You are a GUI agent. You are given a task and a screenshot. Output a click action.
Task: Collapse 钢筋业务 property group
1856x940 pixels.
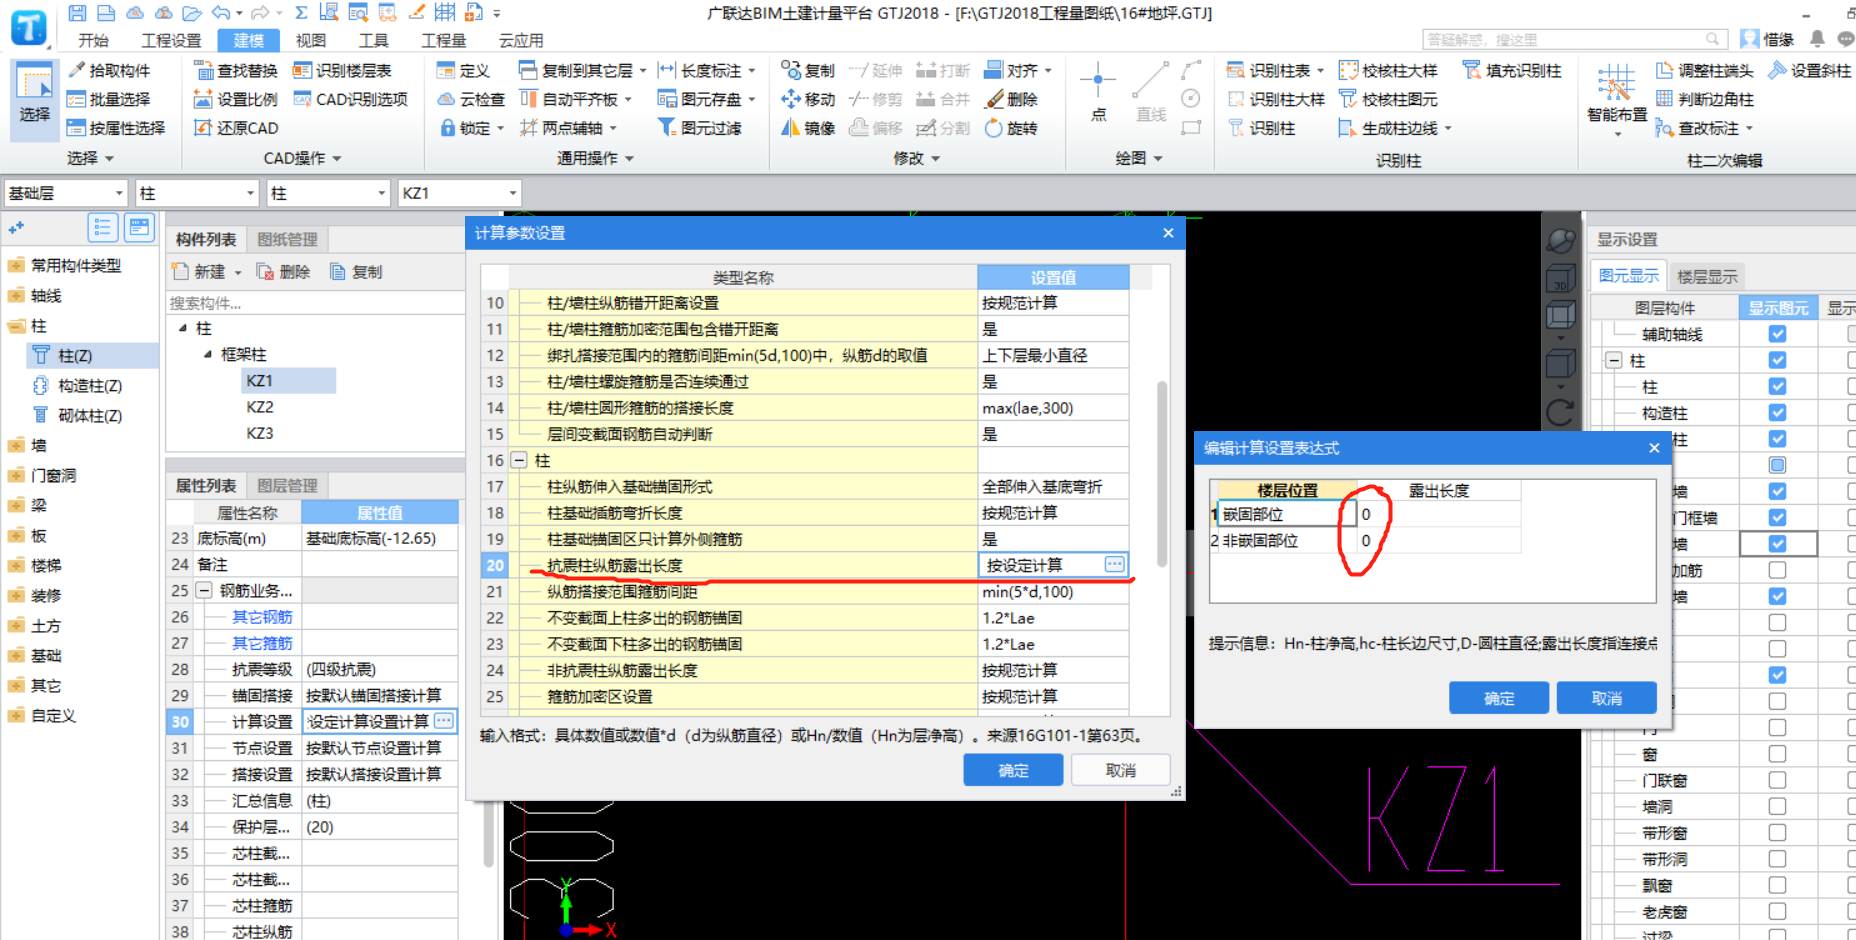(x=204, y=591)
